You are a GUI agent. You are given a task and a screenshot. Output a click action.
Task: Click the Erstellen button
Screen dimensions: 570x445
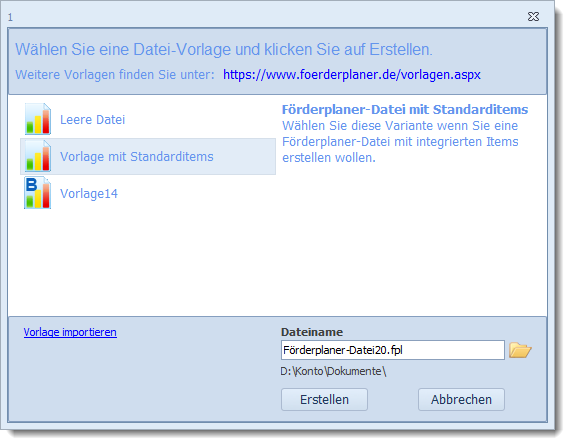tap(324, 400)
